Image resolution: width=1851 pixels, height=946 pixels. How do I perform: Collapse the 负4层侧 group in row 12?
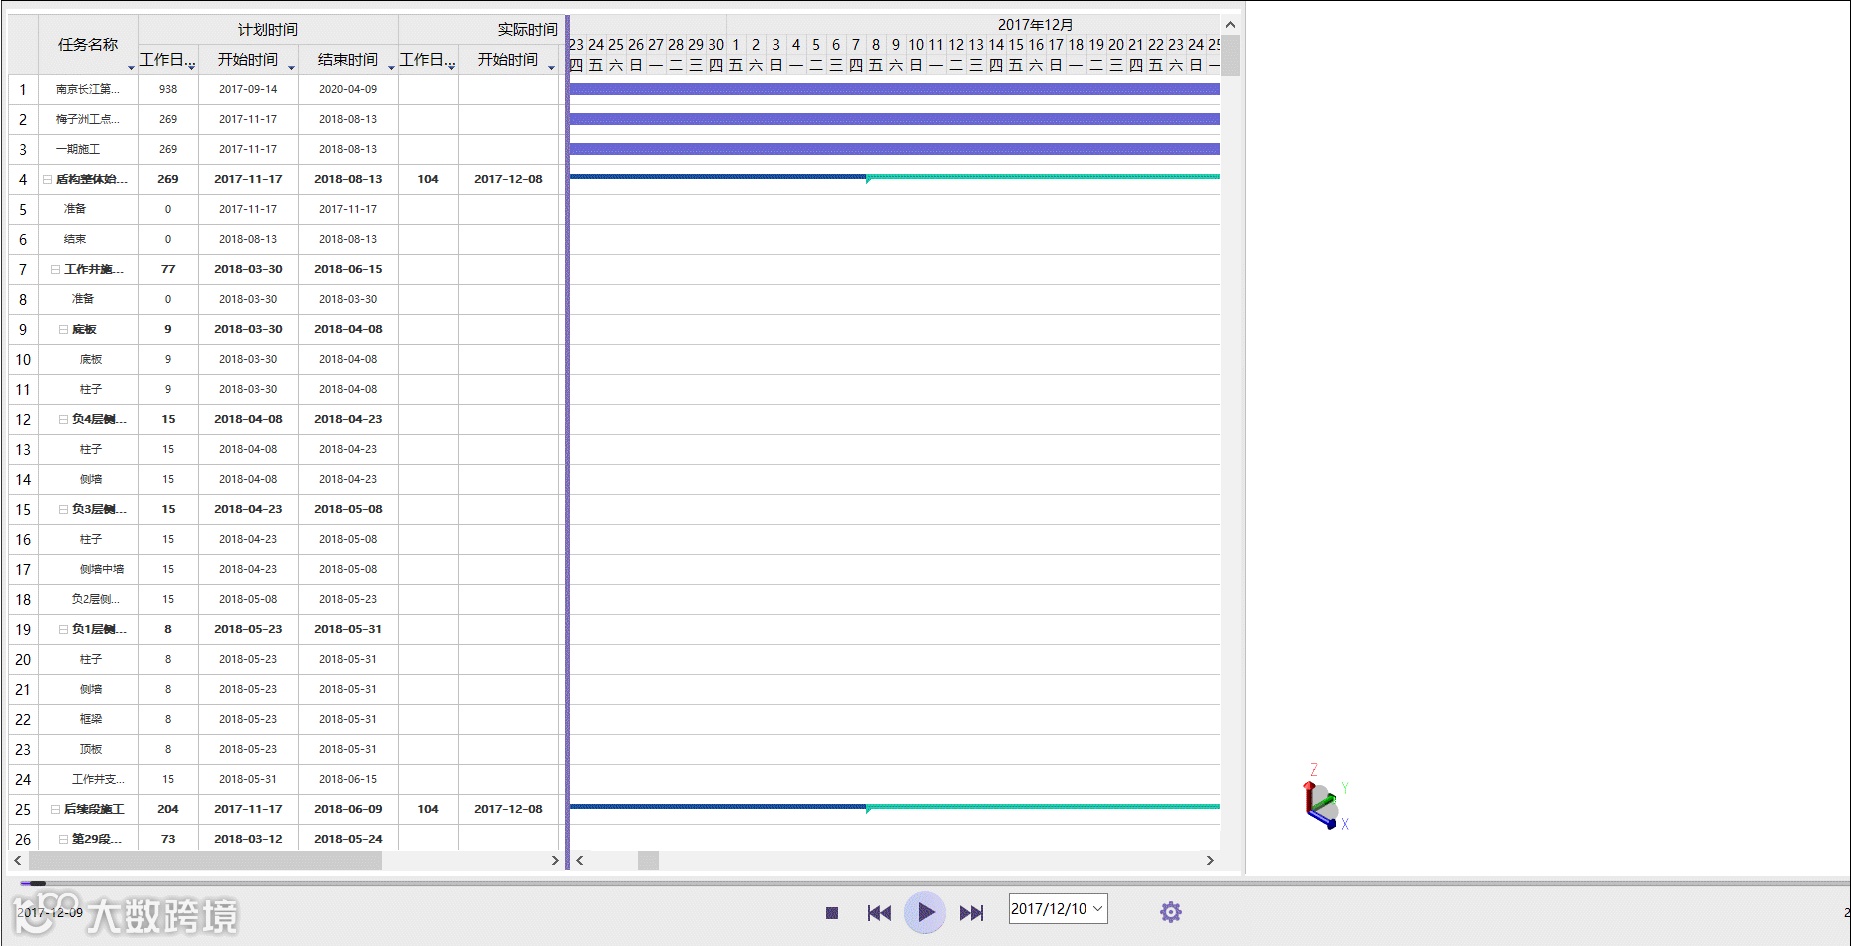(63, 419)
